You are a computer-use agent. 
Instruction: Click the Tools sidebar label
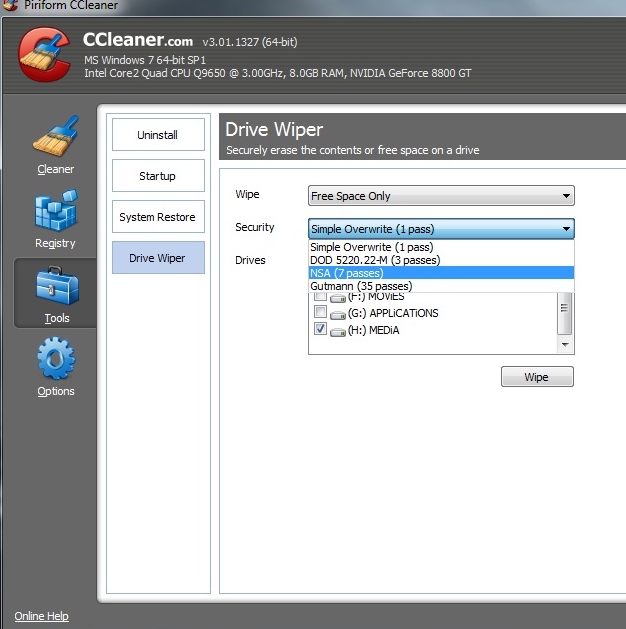(x=57, y=318)
